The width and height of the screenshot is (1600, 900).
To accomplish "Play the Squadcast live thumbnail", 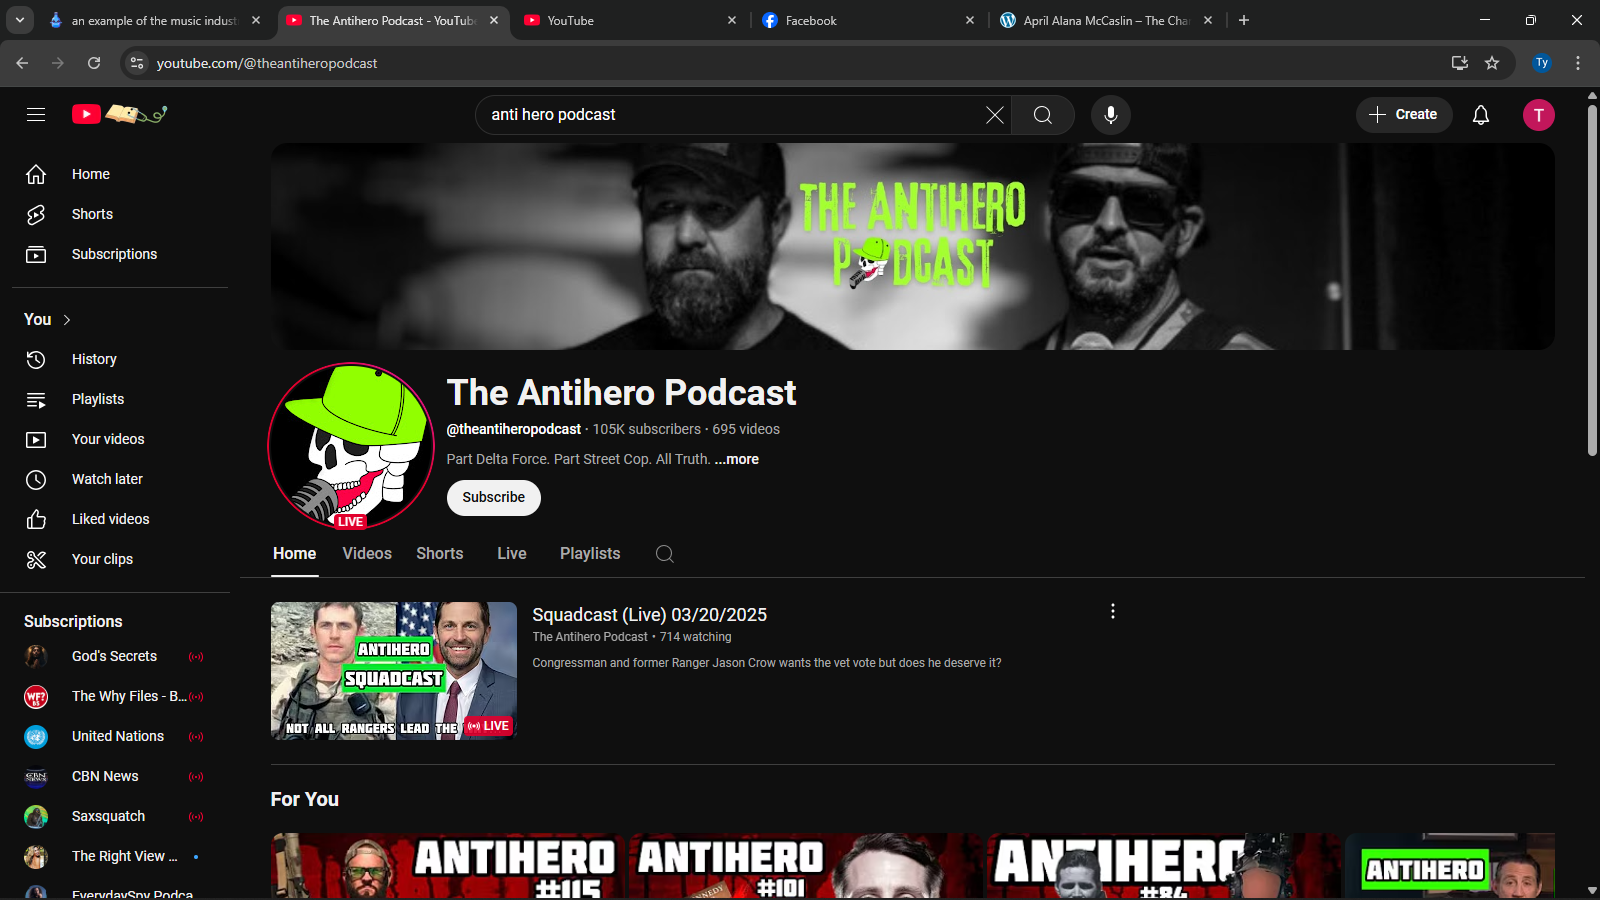I will click(394, 671).
